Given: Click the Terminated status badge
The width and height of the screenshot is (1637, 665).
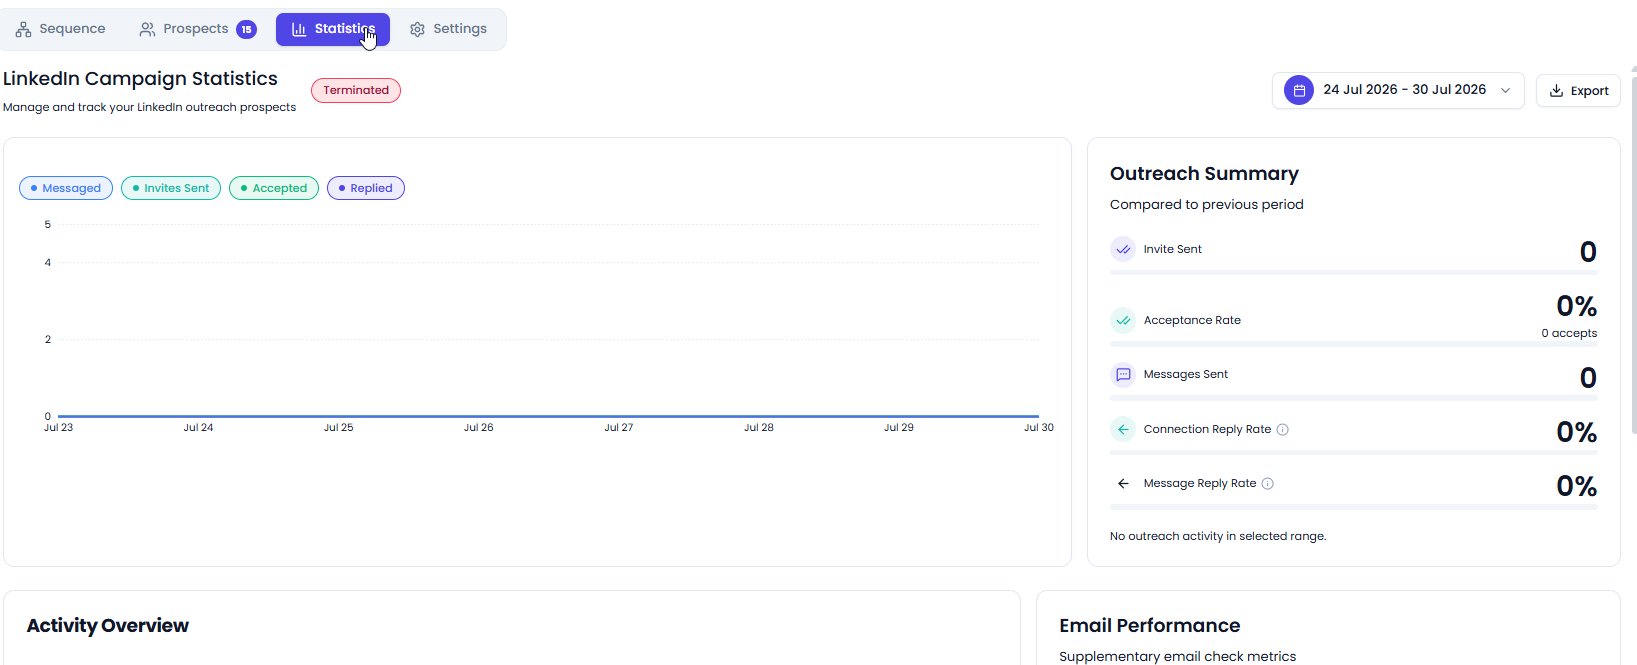Looking at the screenshot, I should [x=356, y=90].
